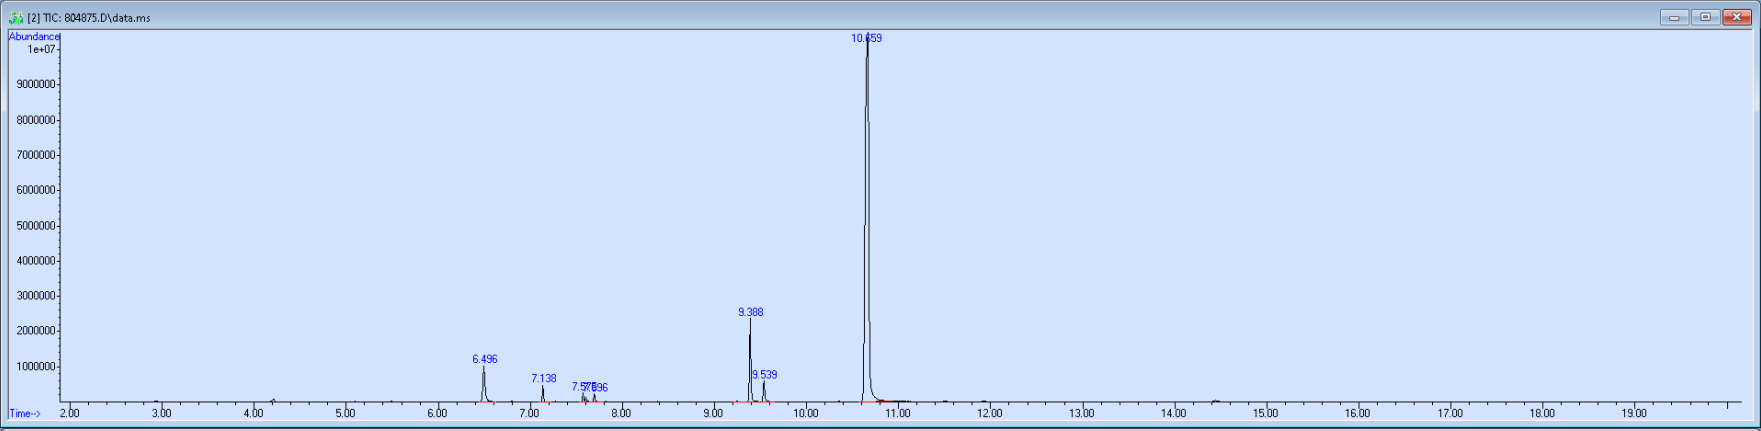This screenshot has width=1761, height=431.
Task: Select the 9.539 peak label
Action: tap(765, 375)
